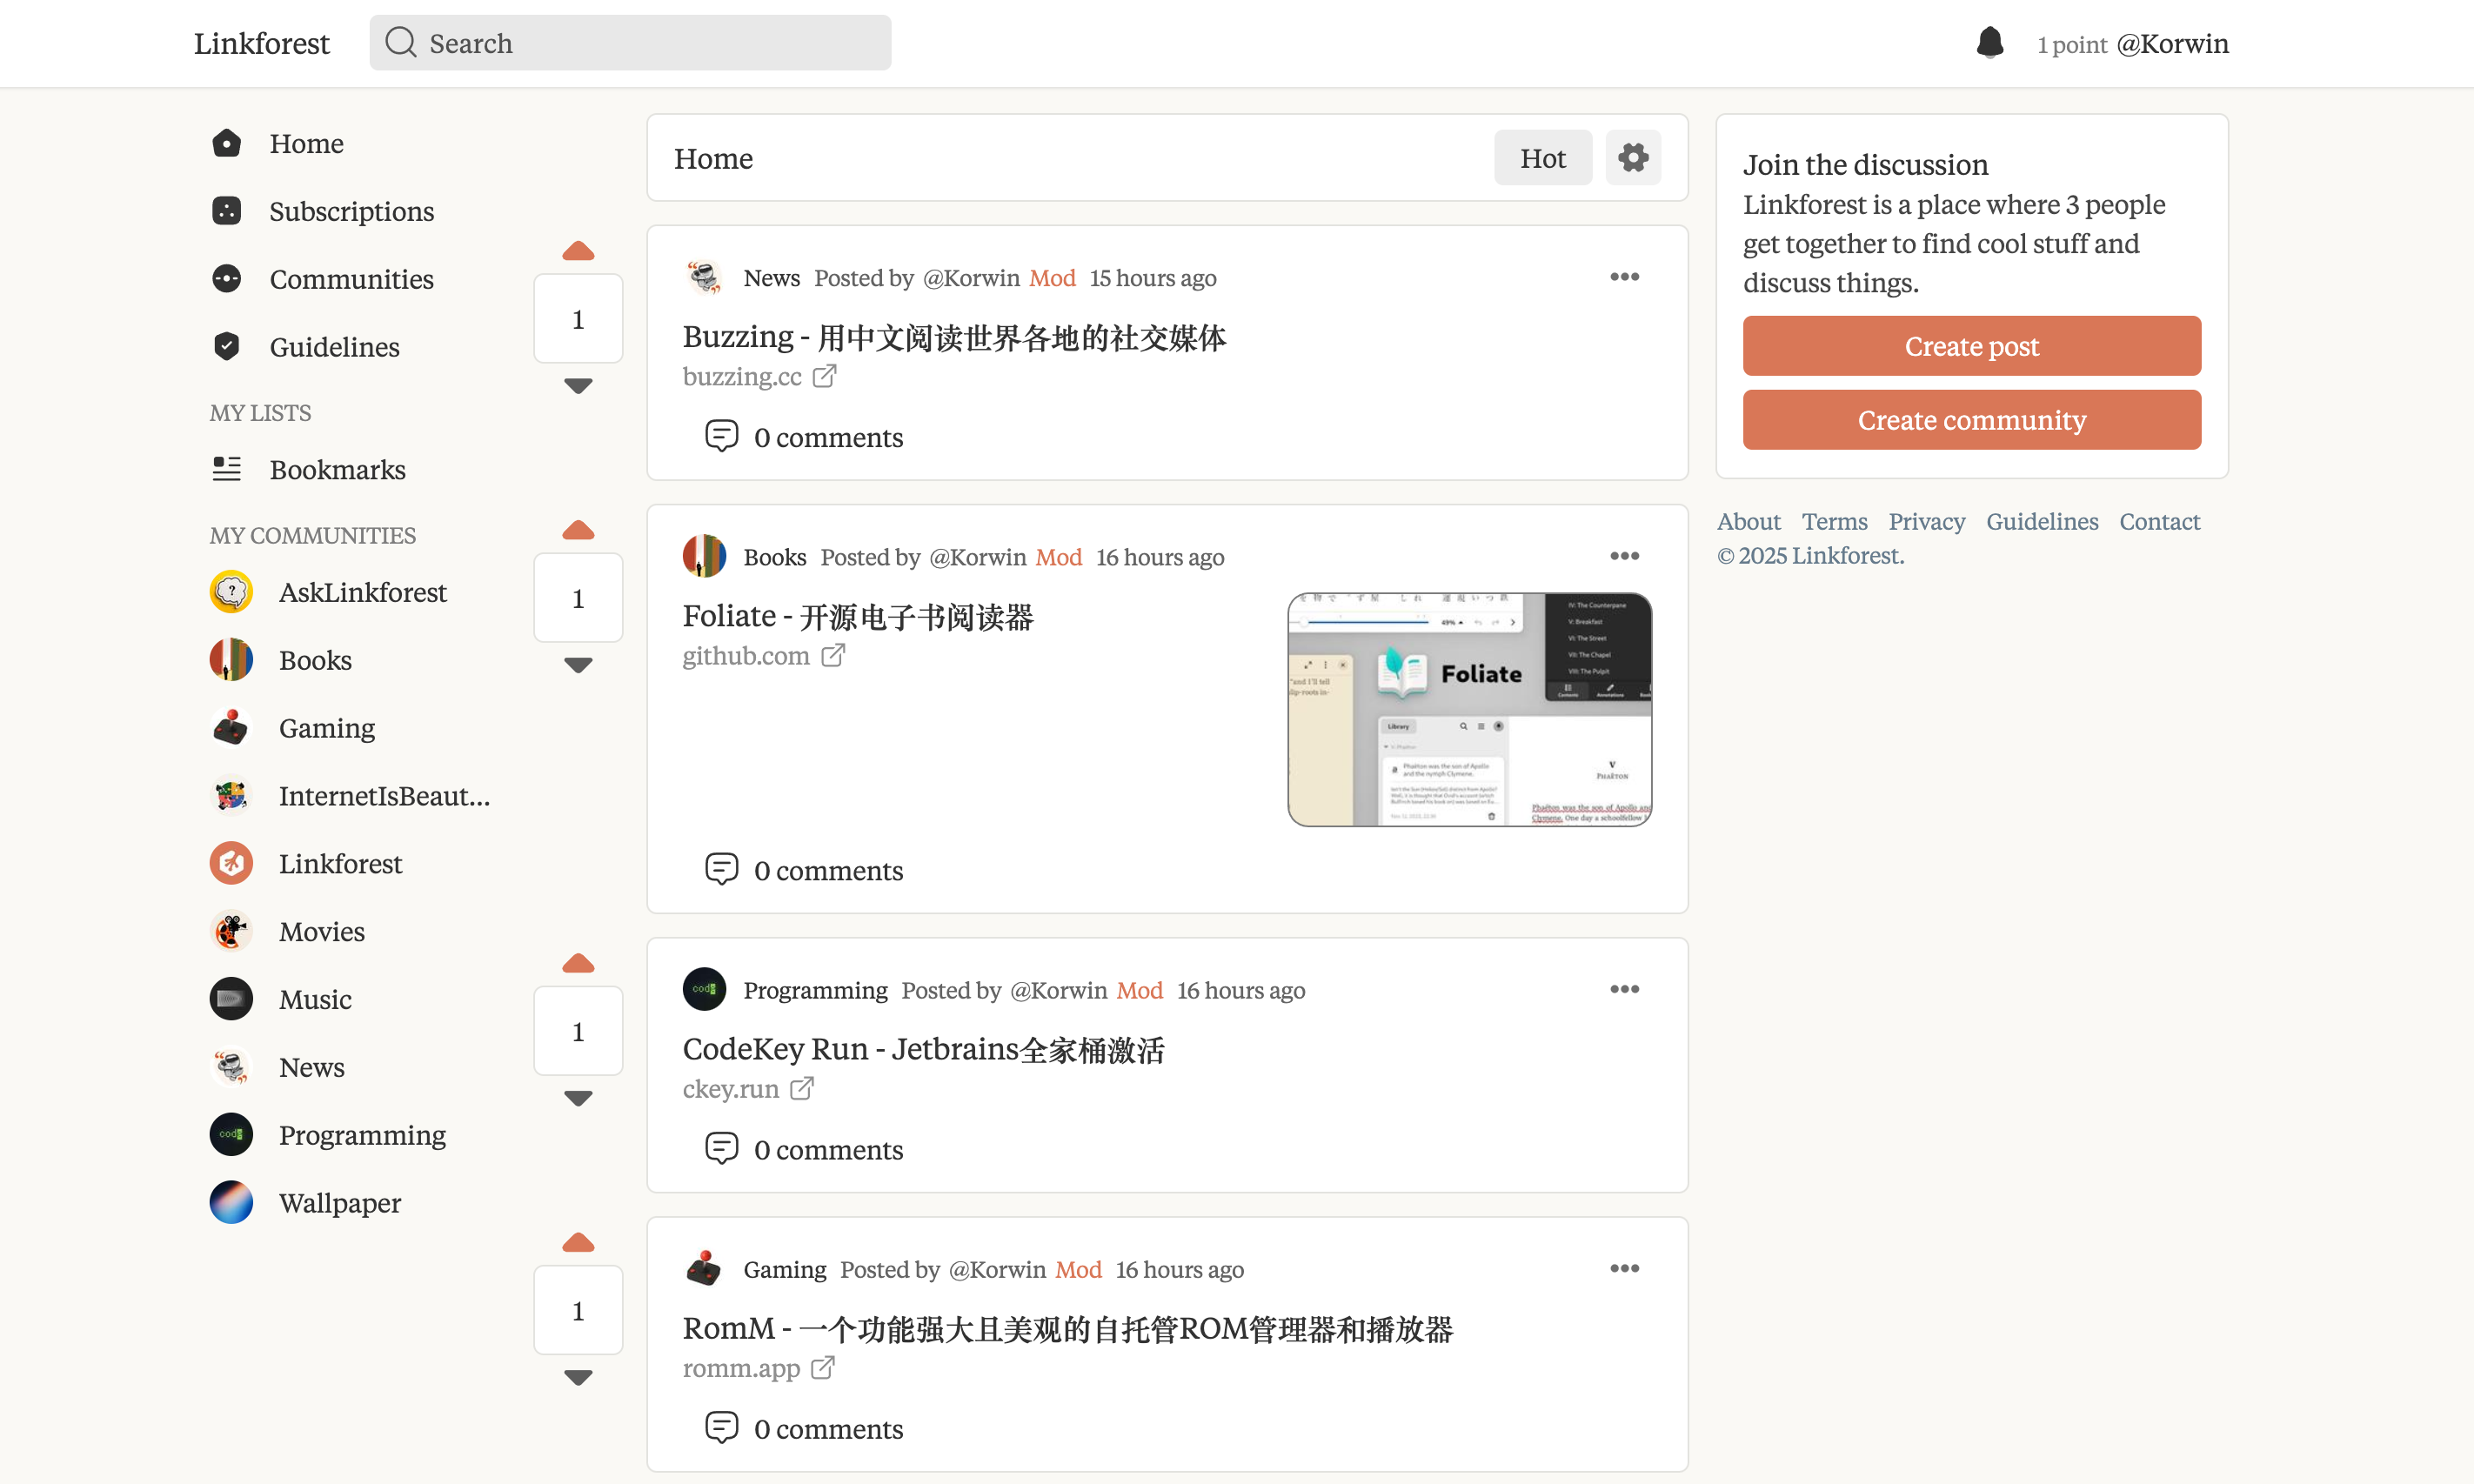This screenshot has height=1484, width=2474.
Task: Click the comments icon on the Foliate post
Action: coord(721,869)
